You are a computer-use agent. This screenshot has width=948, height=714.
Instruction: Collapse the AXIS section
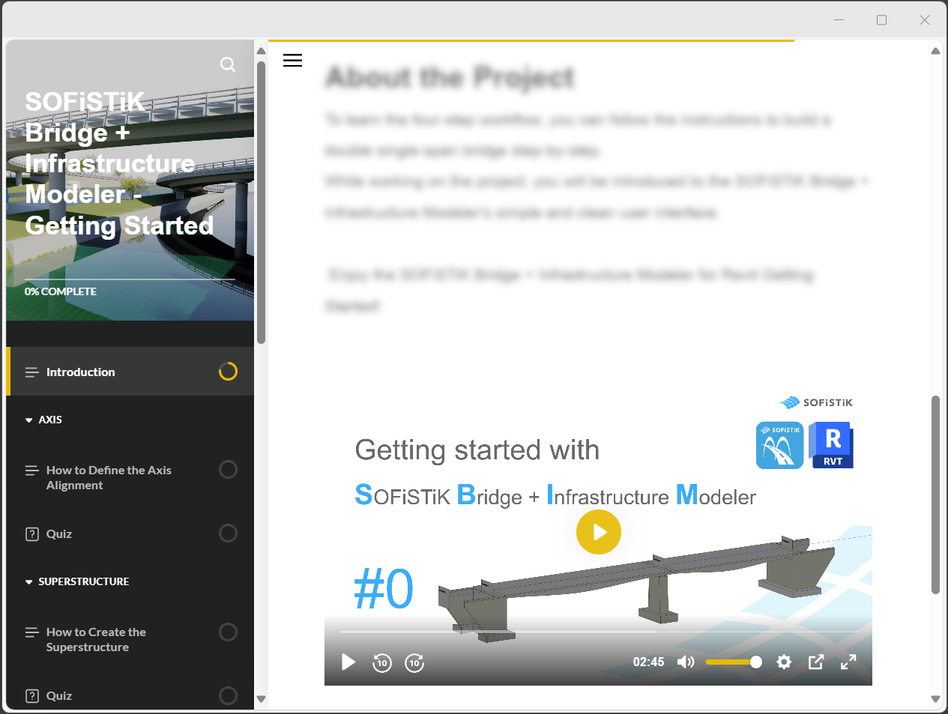click(x=44, y=420)
